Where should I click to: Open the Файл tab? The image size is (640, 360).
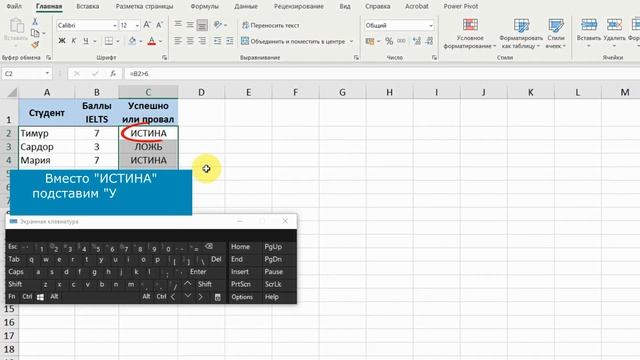click(14, 6)
